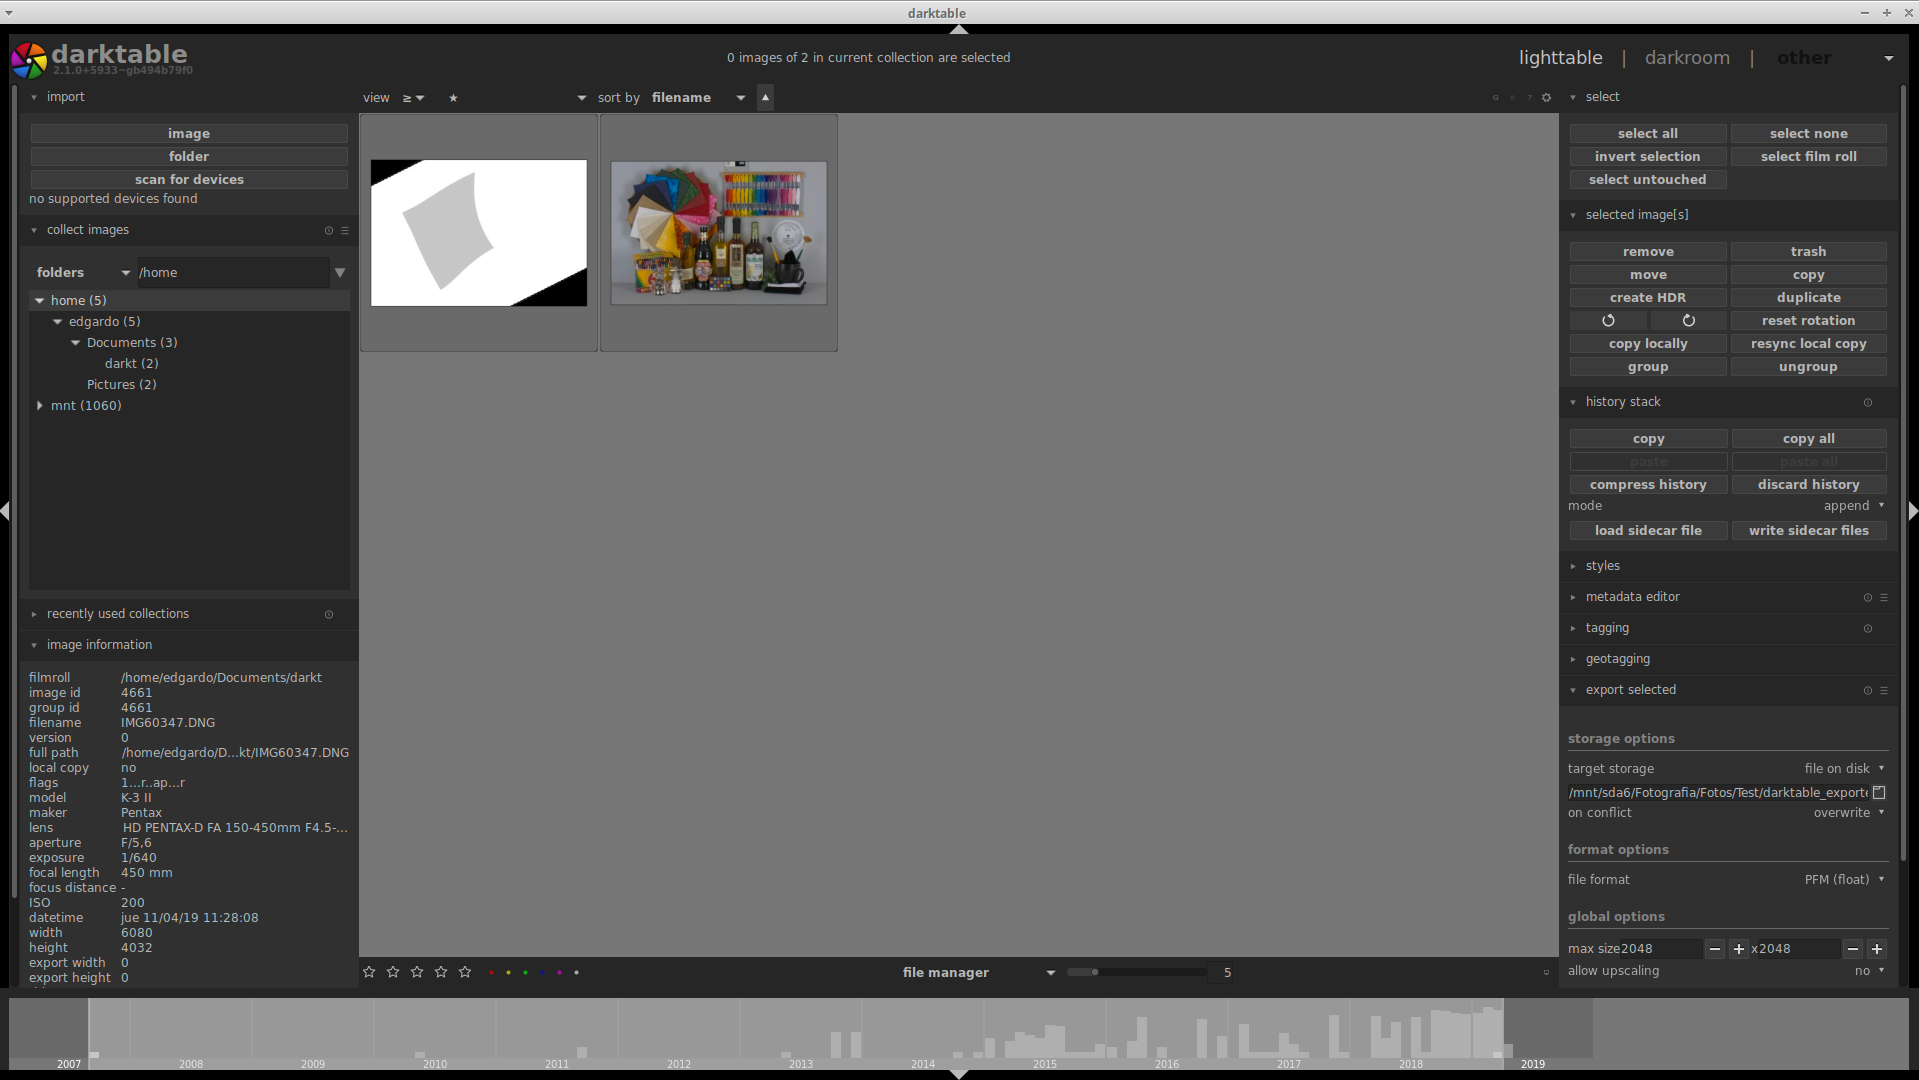Switch to lighttable view
Screen dimensions: 1919x1080
pyautogui.click(x=1560, y=58)
